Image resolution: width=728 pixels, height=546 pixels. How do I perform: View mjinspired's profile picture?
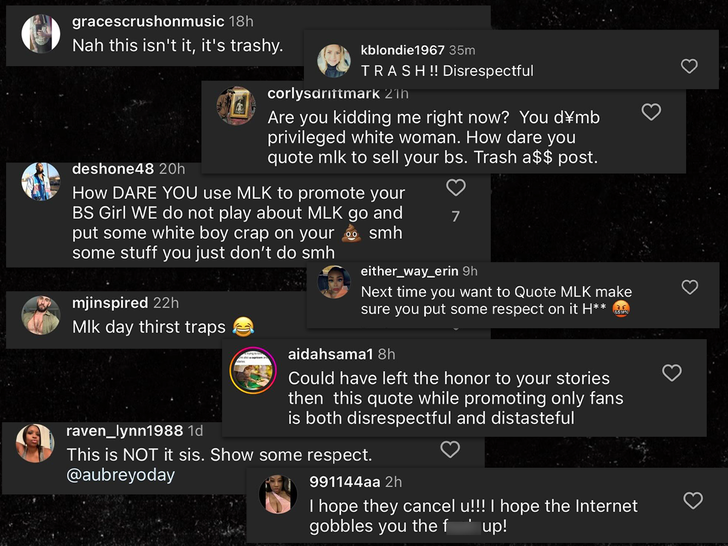(41, 315)
